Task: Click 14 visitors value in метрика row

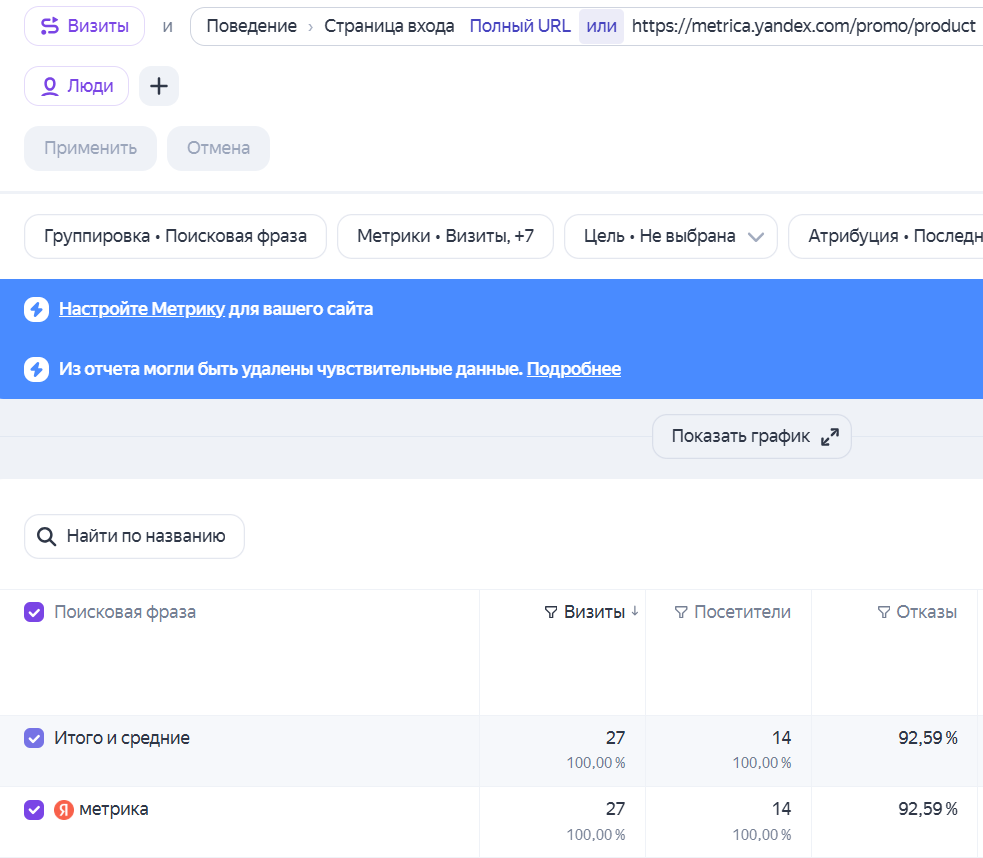Action: [x=781, y=809]
